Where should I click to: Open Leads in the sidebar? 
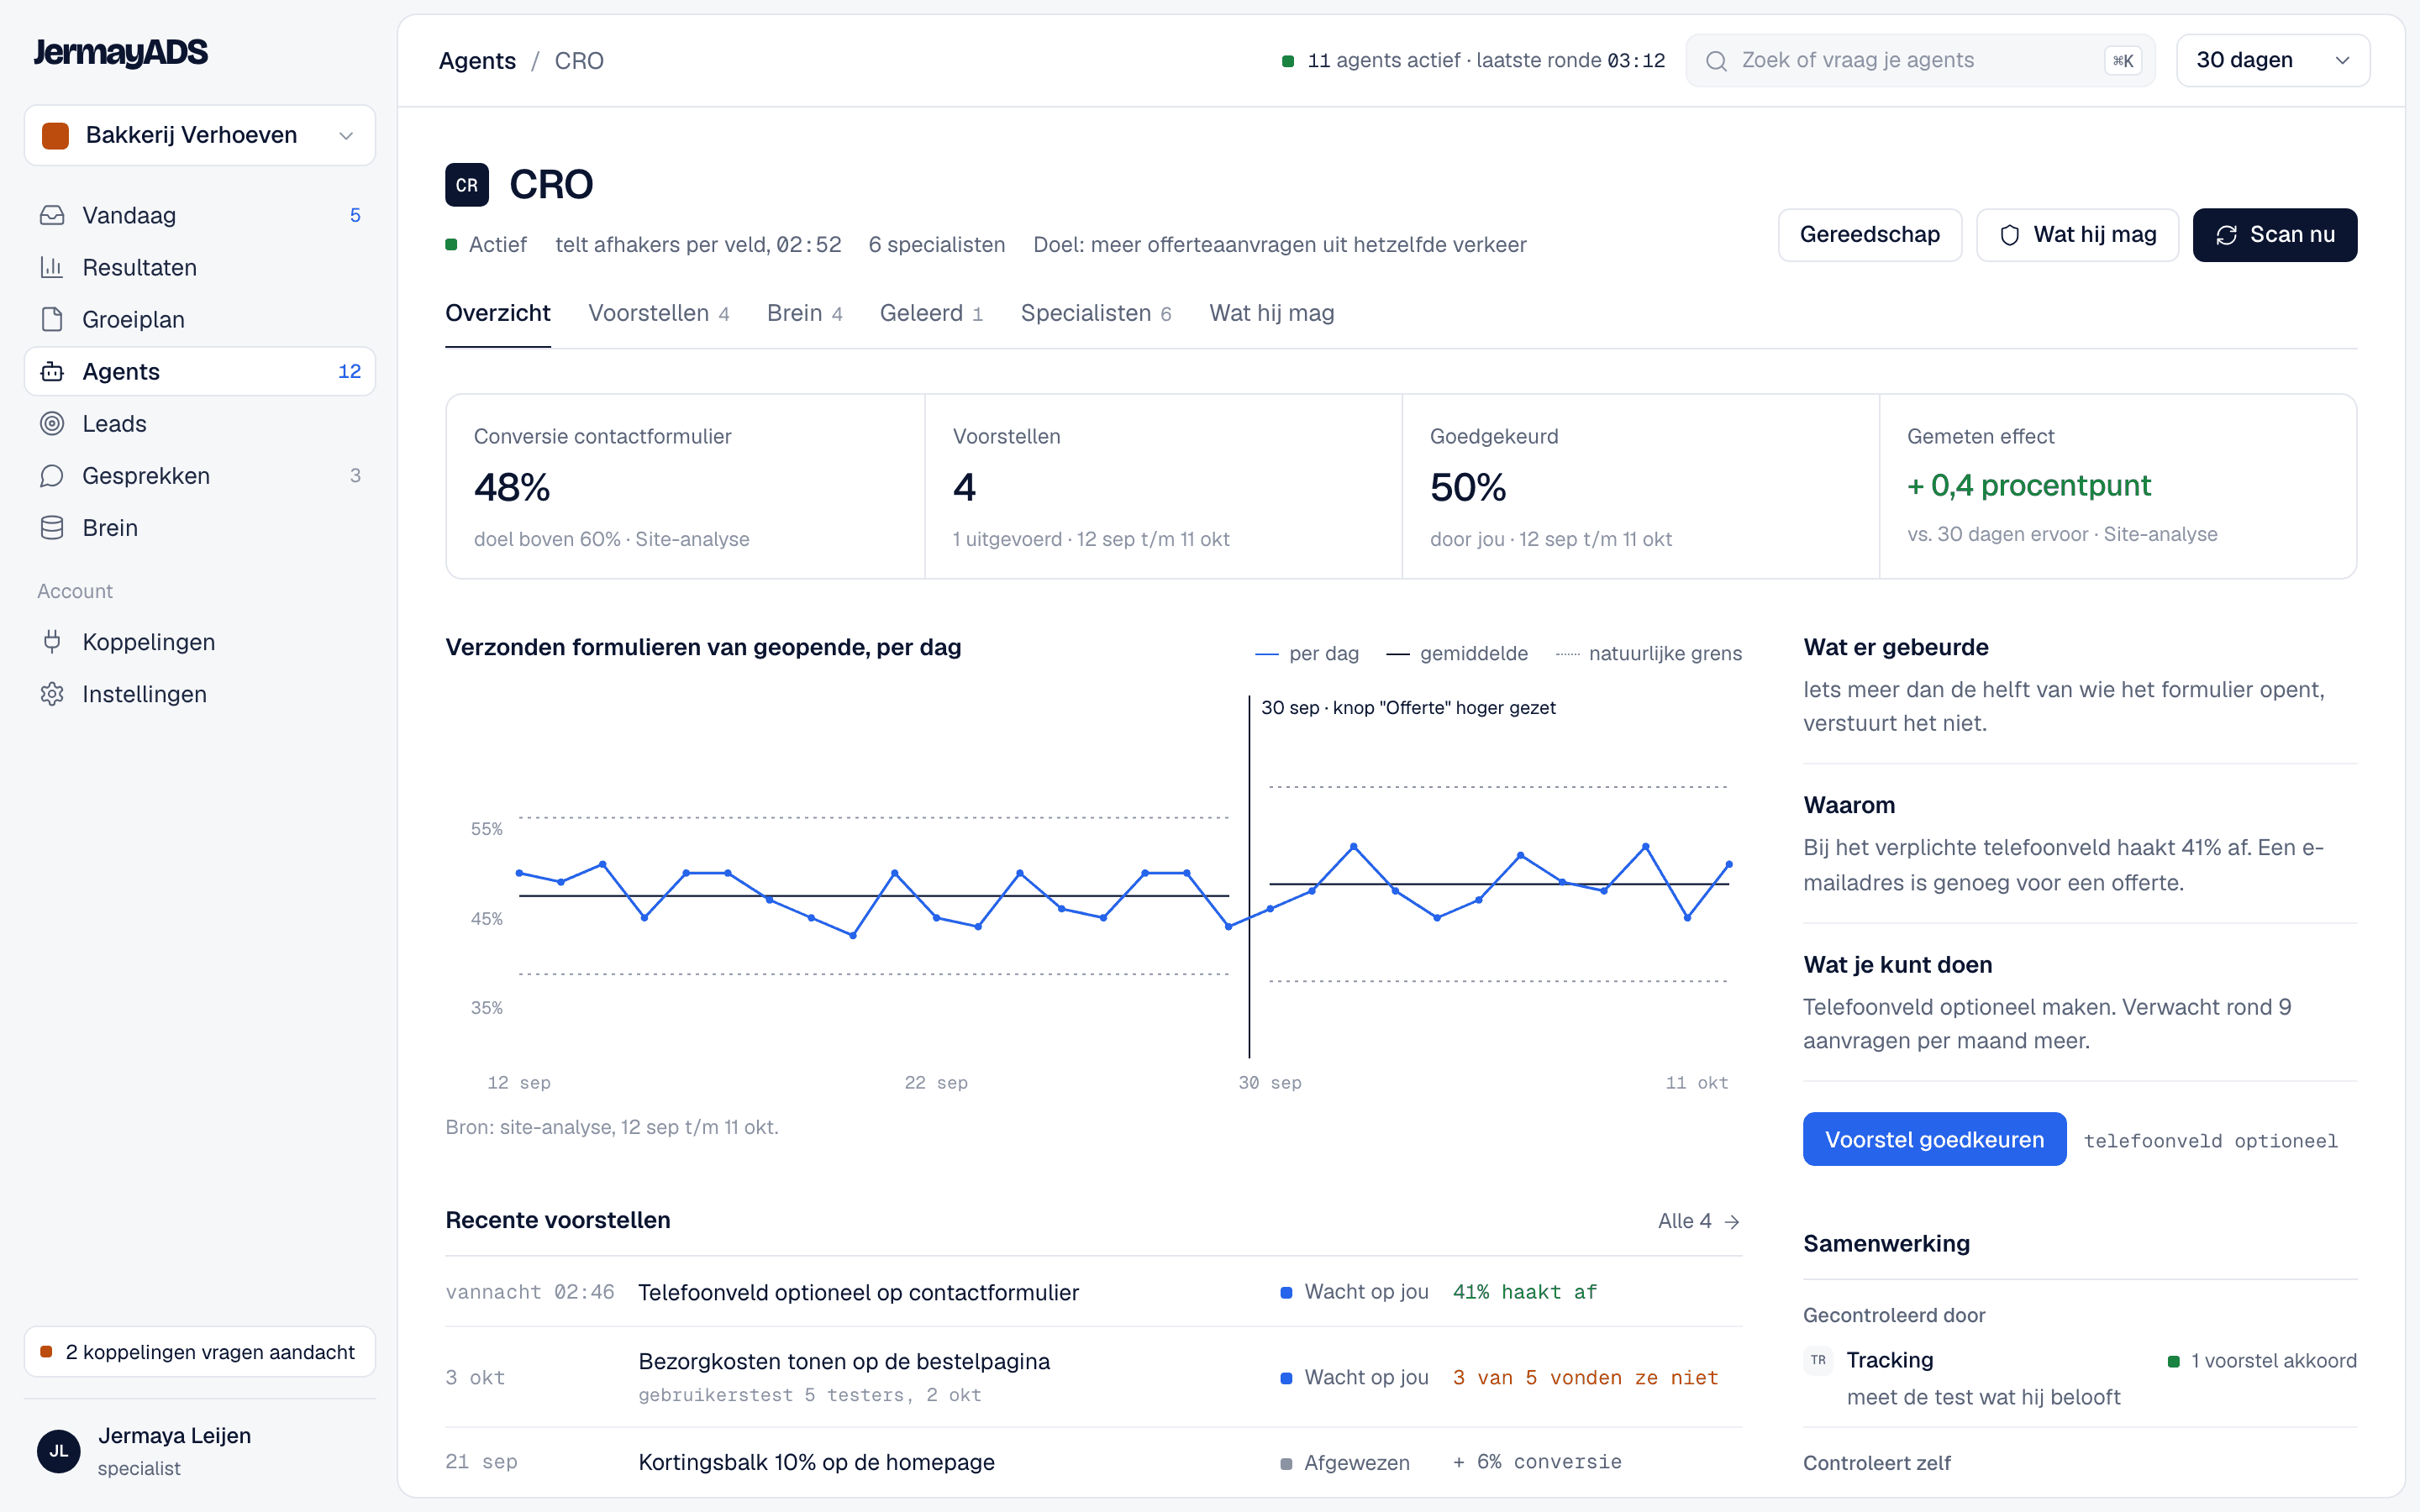point(200,423)
